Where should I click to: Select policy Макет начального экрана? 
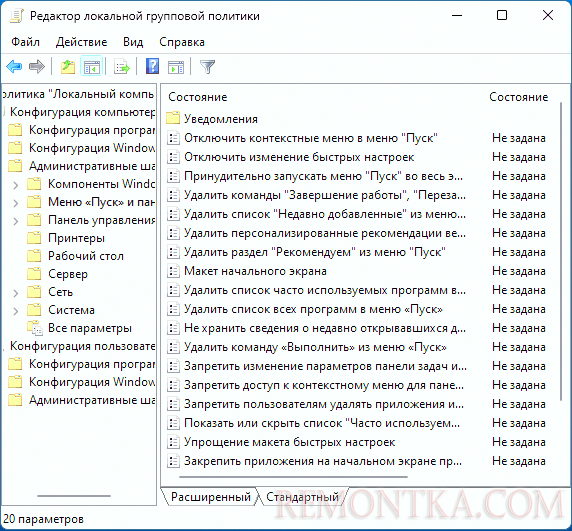tap(255, 271)
